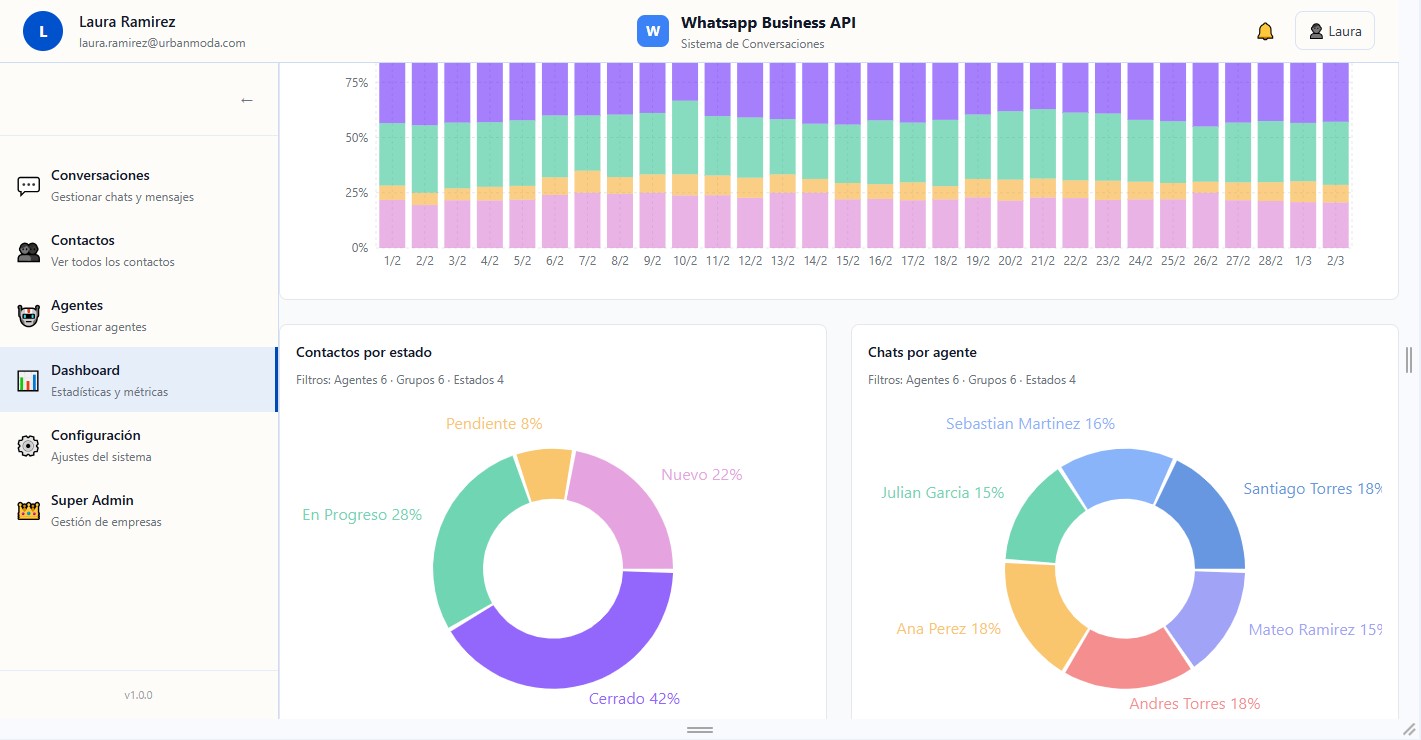Image resolution: width=1421 pixels, height=740 pixels.
Task: Click the Dashboard bar chart icon
Action: (x=28, y=381)
